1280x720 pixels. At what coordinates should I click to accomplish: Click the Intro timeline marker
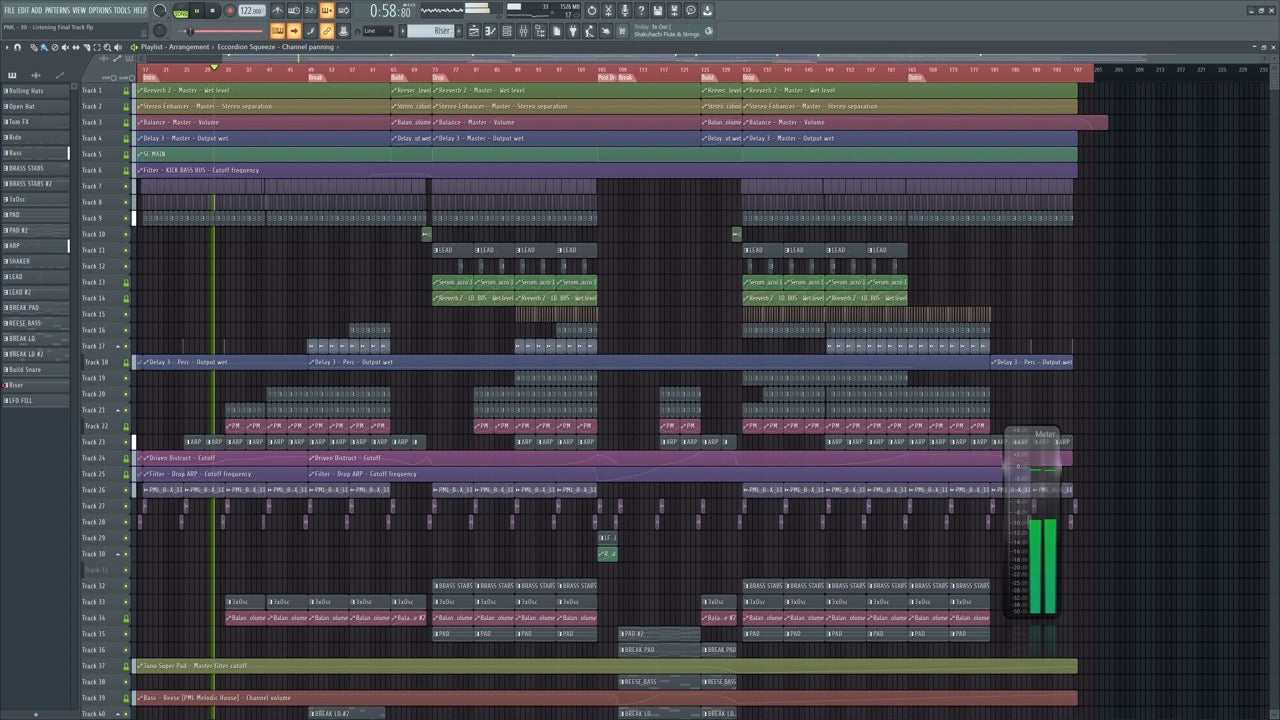(x=149, y=77)
